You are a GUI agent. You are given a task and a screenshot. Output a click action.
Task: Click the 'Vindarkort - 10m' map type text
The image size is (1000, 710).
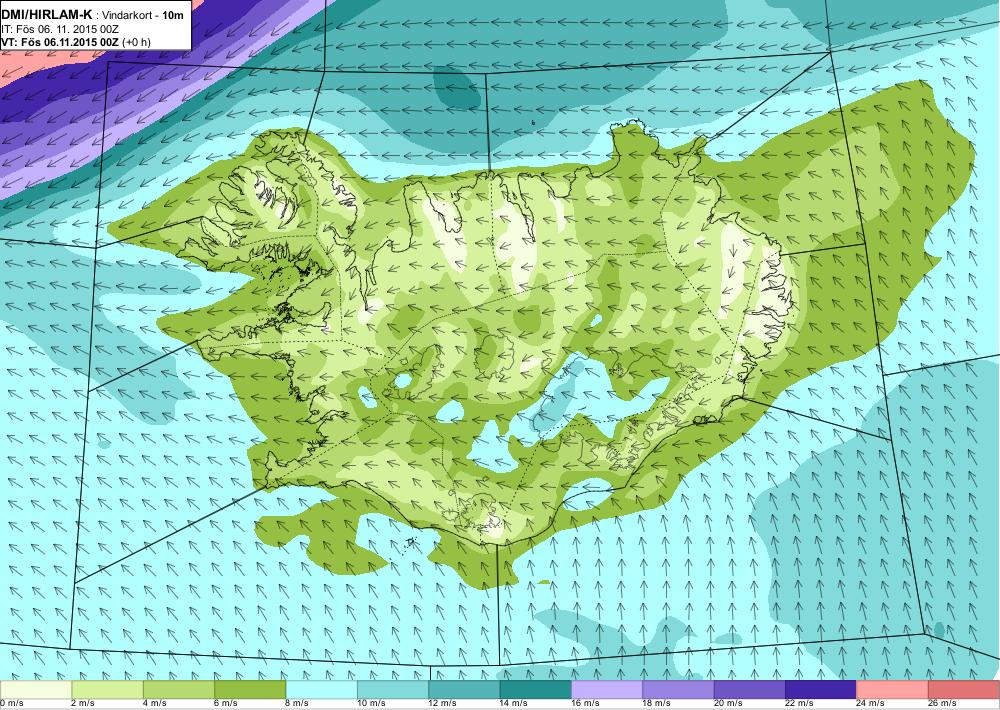143,15
